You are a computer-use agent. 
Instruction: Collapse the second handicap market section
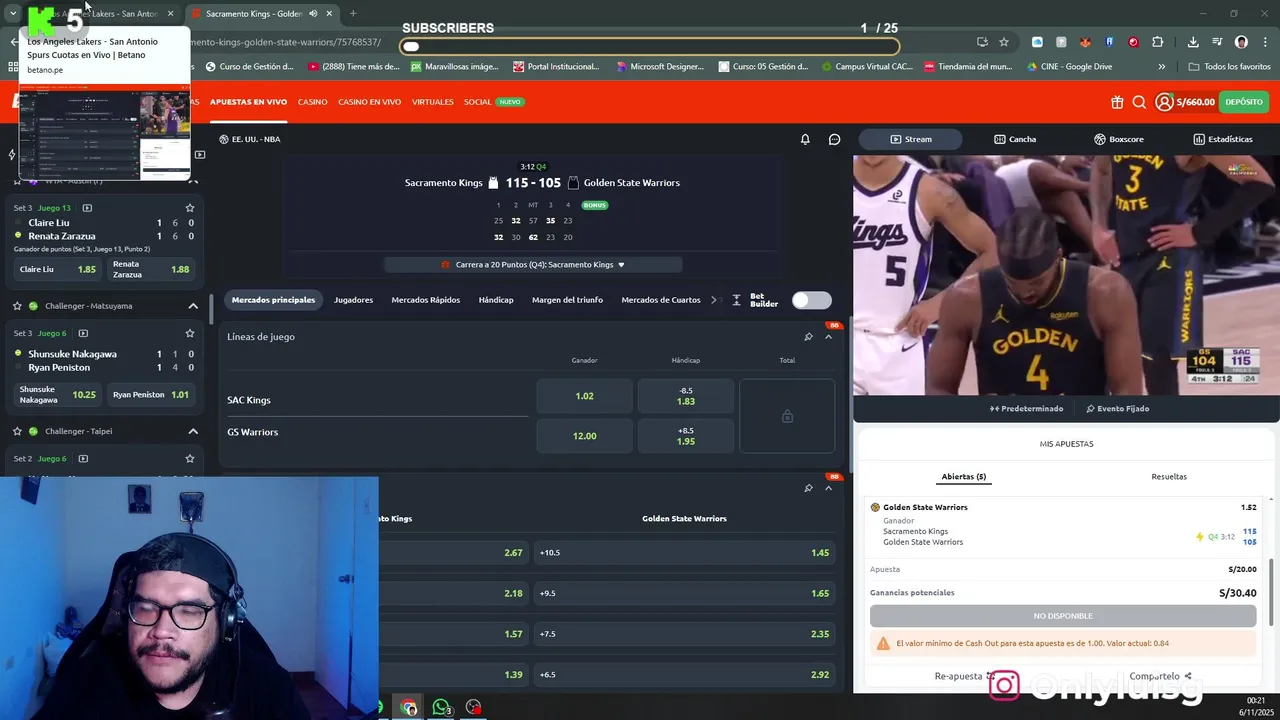tap(828, 488)
